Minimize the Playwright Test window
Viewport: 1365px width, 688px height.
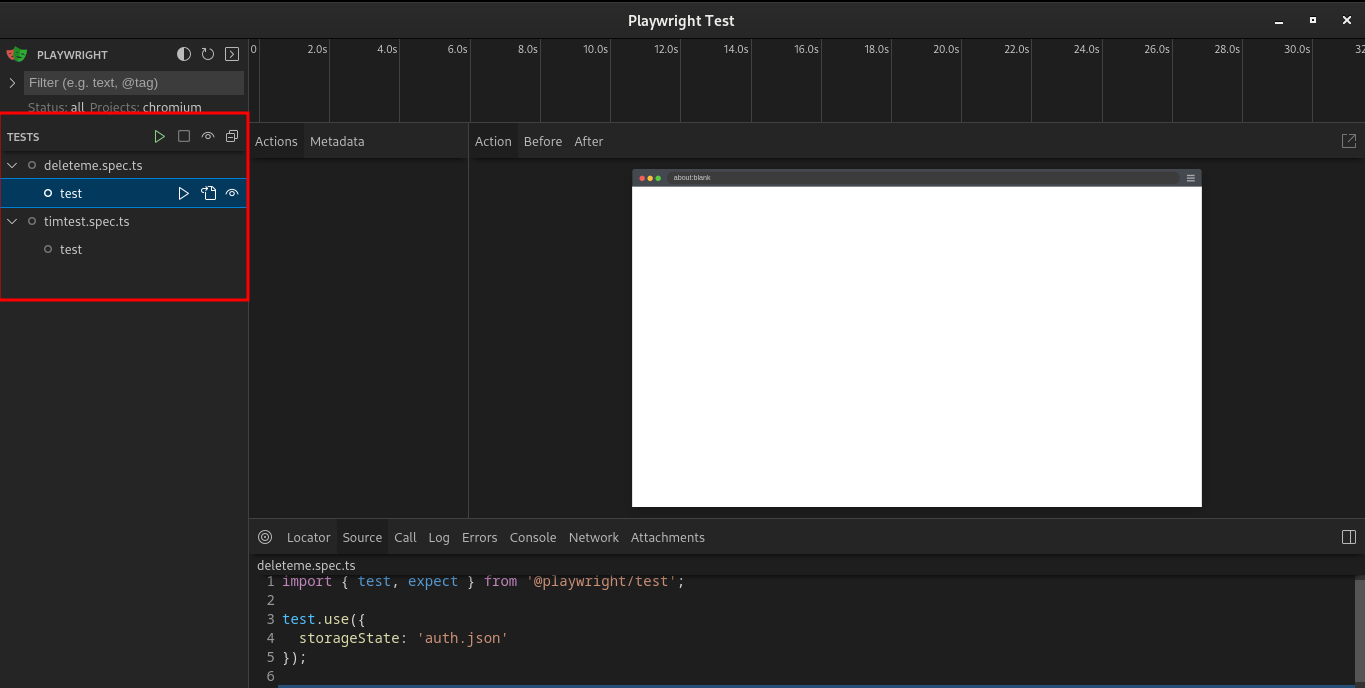tap(1279, 20)
